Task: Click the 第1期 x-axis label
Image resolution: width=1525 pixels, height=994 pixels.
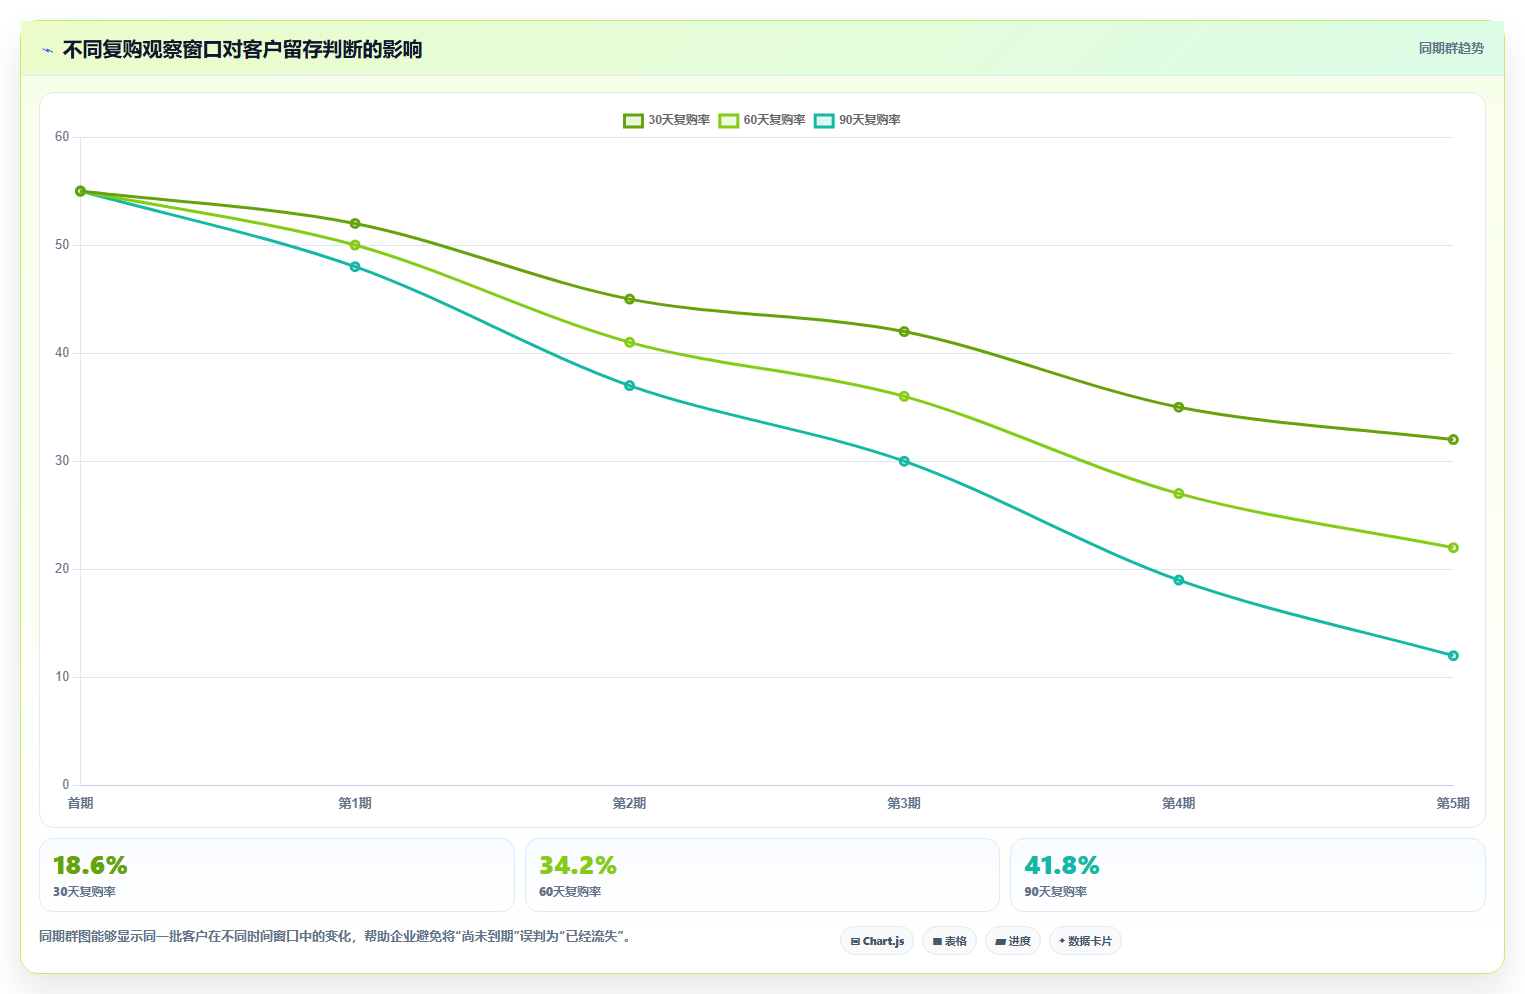Action: tap(355, 803)
